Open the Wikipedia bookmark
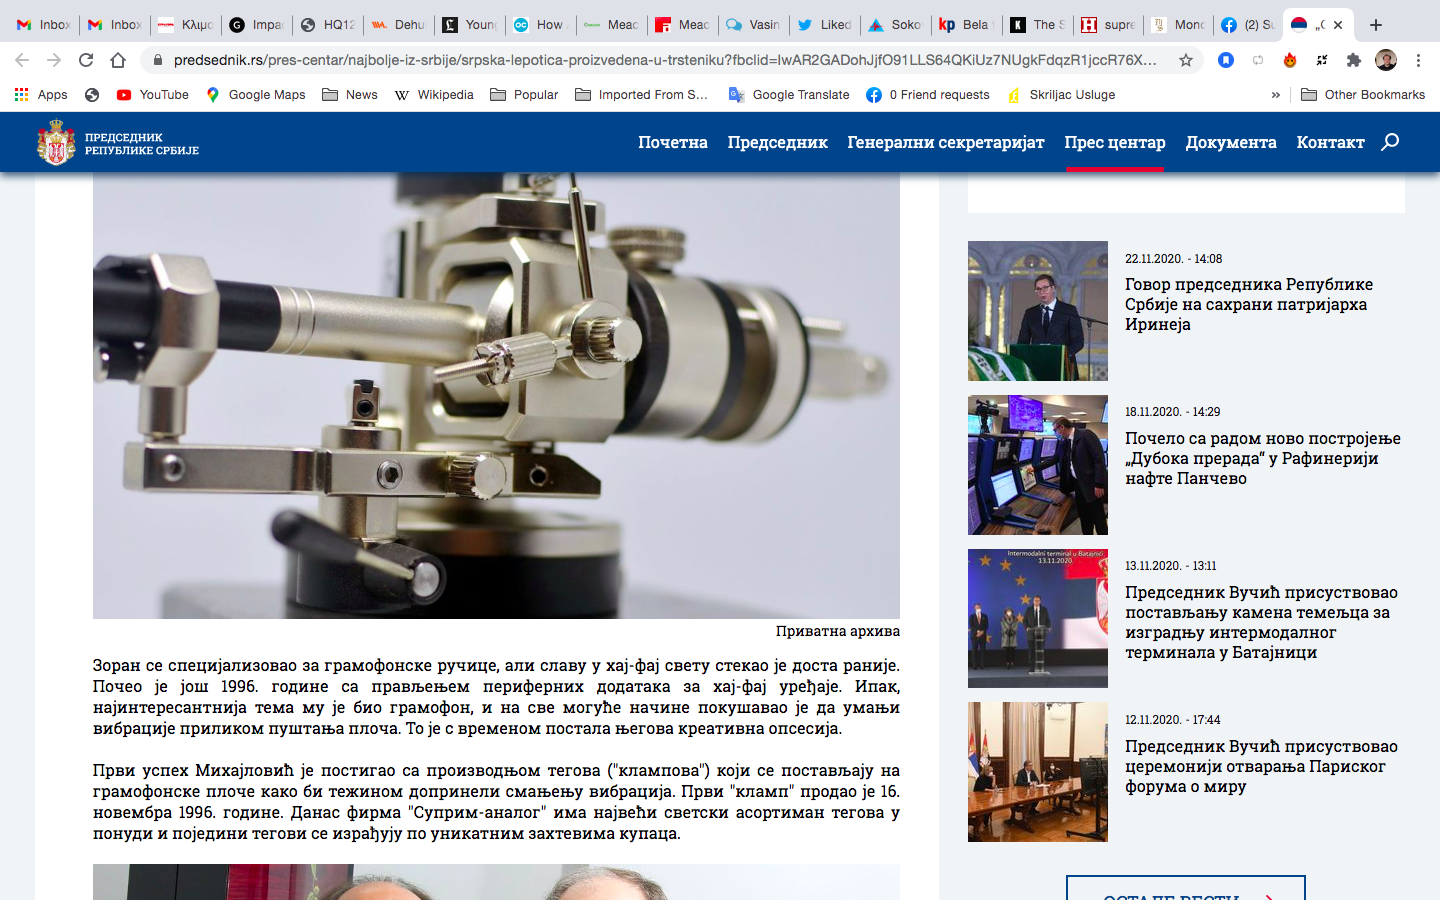The image size is (1440, 900). tap(434, 95)
